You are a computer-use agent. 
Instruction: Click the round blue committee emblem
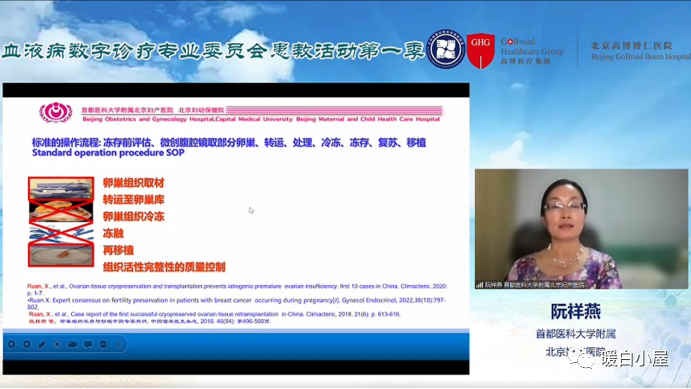click(x=446, y=49)
